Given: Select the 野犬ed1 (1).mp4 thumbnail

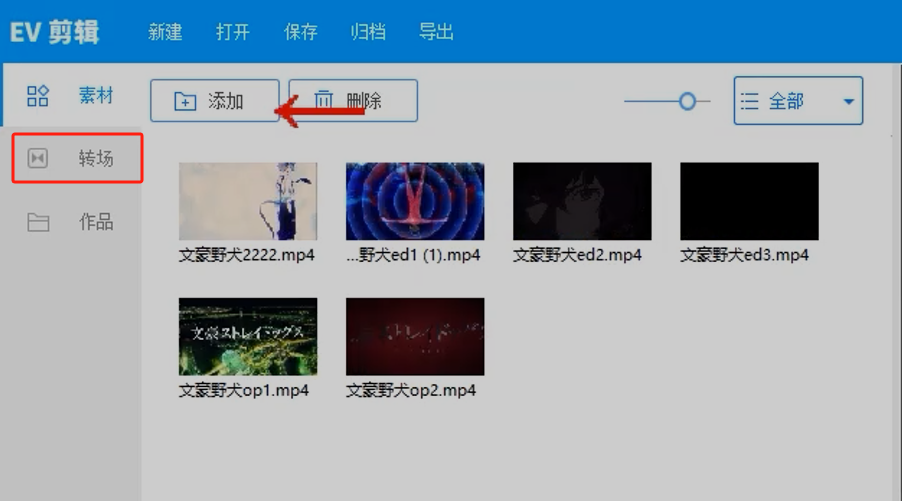Looking at the screenshot, I should click(415, 201).
